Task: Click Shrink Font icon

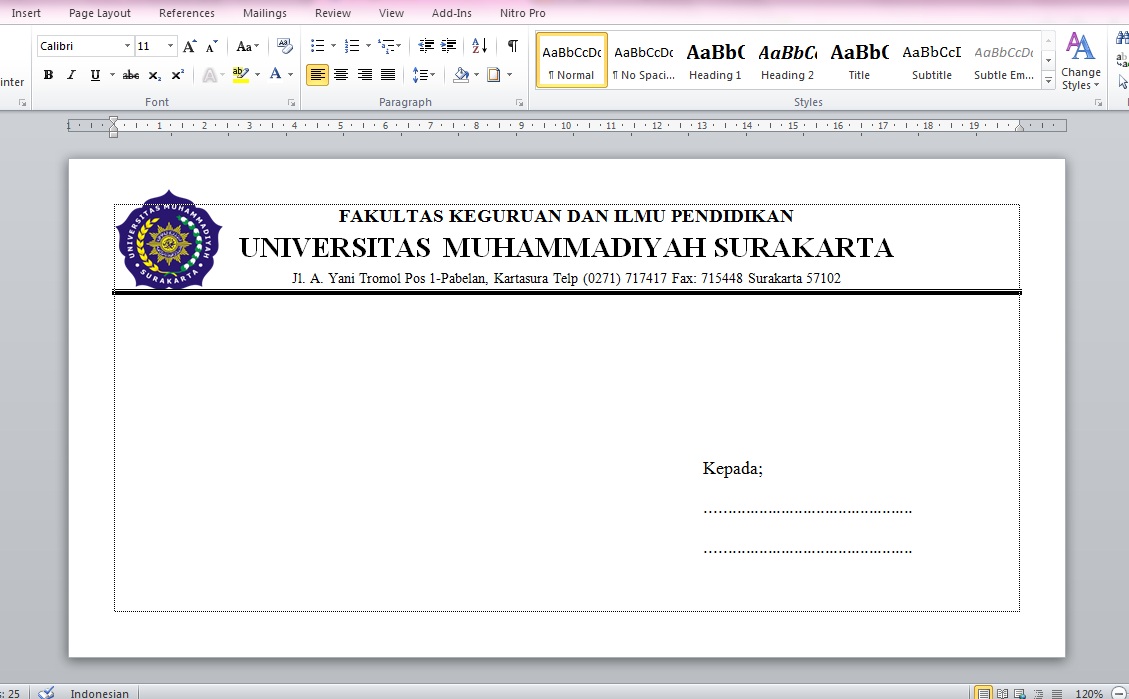Action: [x=211, y=46]
